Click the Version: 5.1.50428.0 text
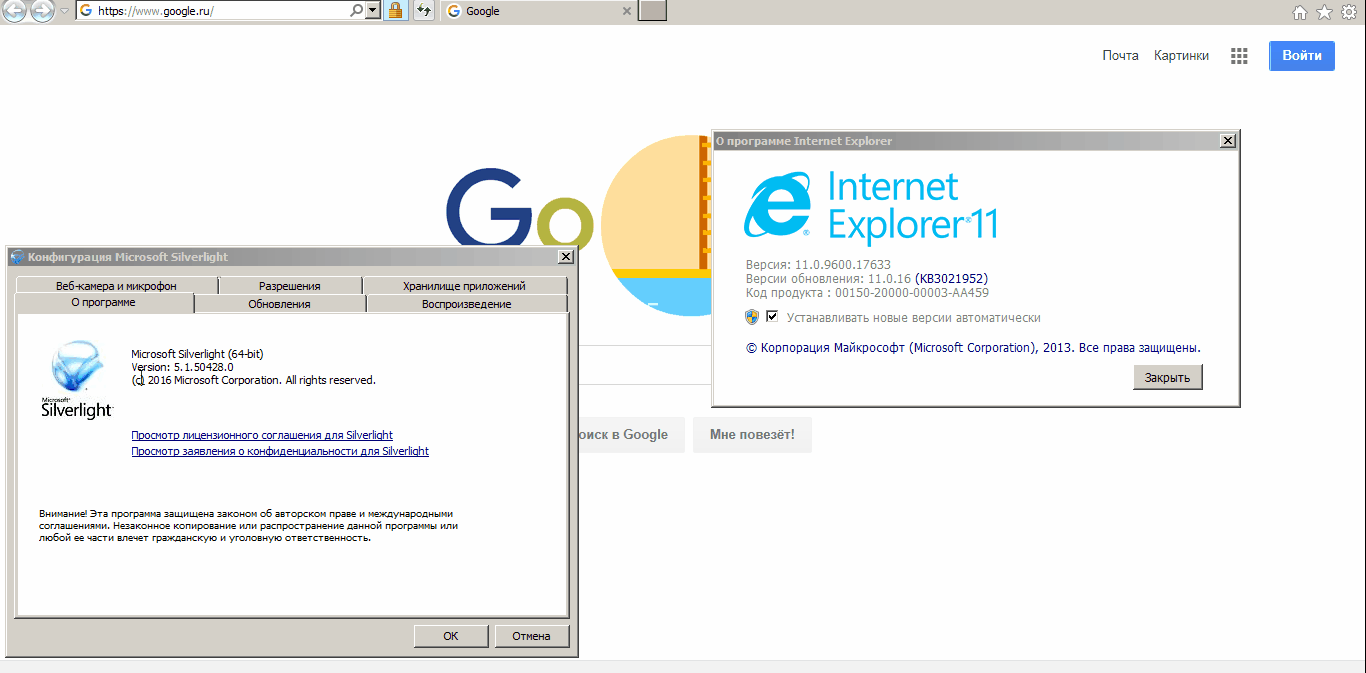The height and width of the screenshot is (673, 1366). point(182,367)
